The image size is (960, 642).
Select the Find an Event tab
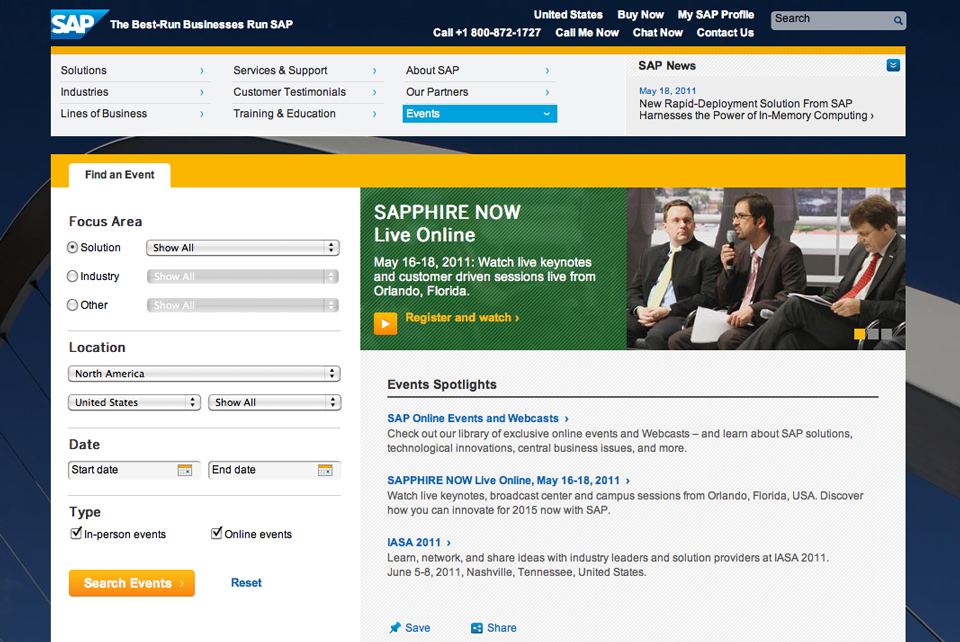[x=119, y=175]
